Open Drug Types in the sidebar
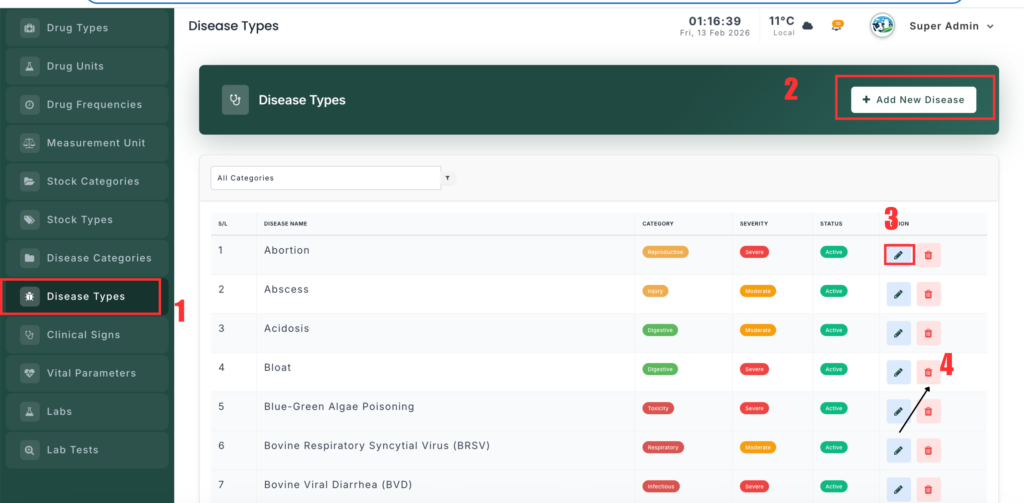This screenshot has height=503, width=1024. tap(78, 28)
